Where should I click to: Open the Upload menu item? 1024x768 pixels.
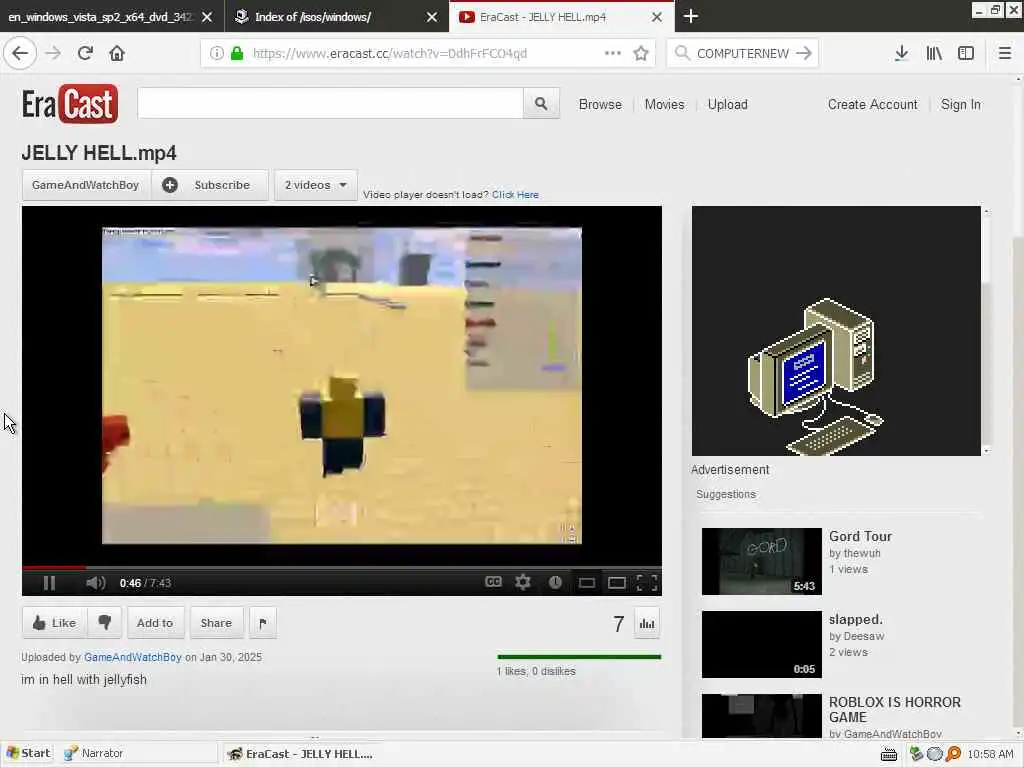click(728, 104)
